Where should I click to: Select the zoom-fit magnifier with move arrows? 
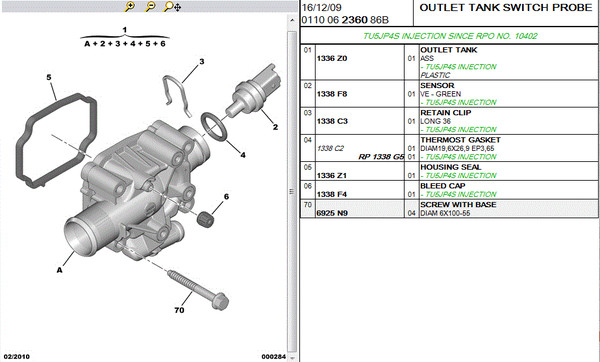(x=172, y=6)
